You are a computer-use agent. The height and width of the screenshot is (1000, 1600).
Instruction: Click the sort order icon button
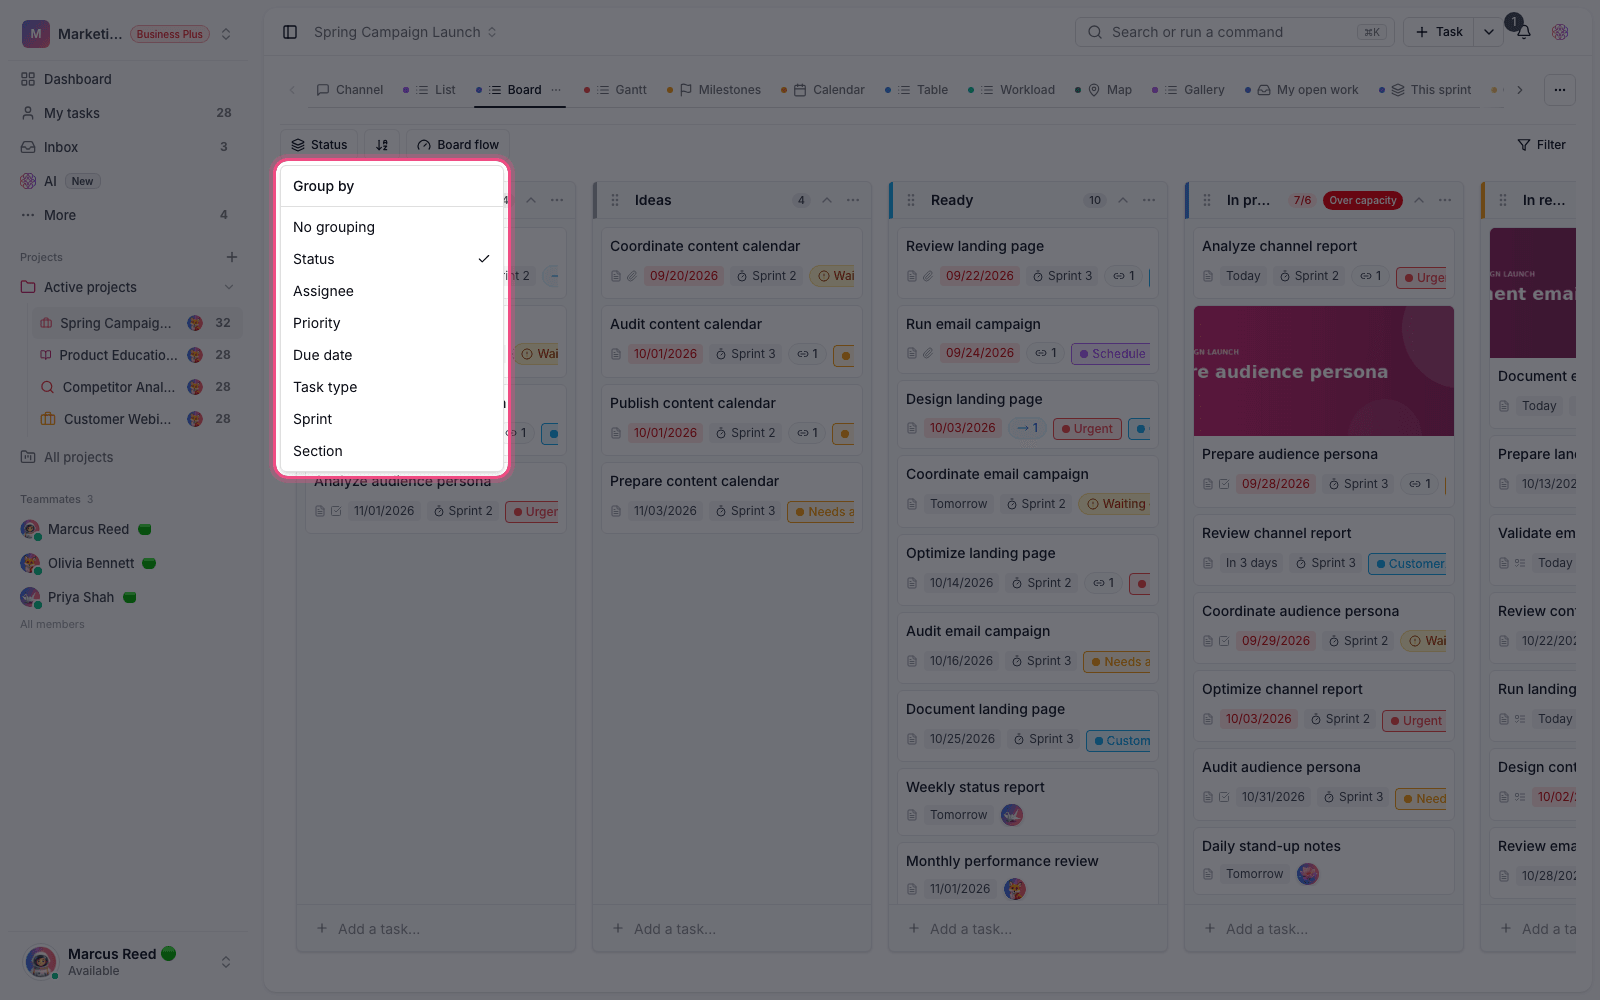point(382,145)
